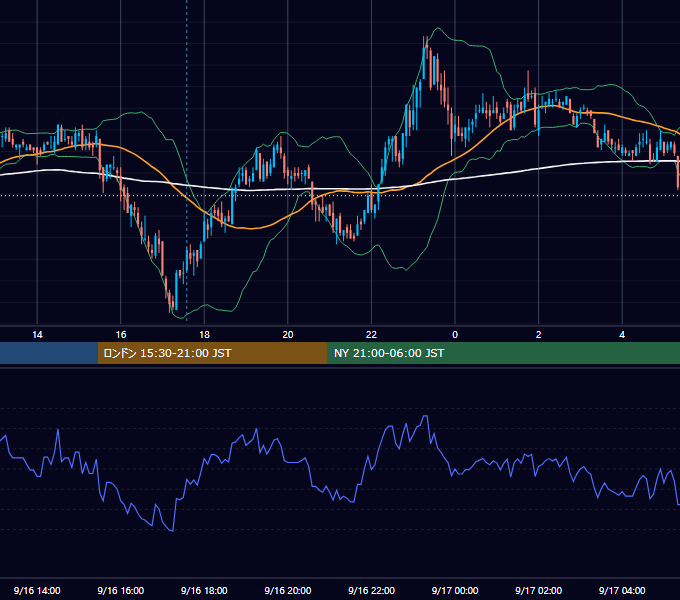
Task: Click the 9/17 00:00 time label
Action: point(455,590)
